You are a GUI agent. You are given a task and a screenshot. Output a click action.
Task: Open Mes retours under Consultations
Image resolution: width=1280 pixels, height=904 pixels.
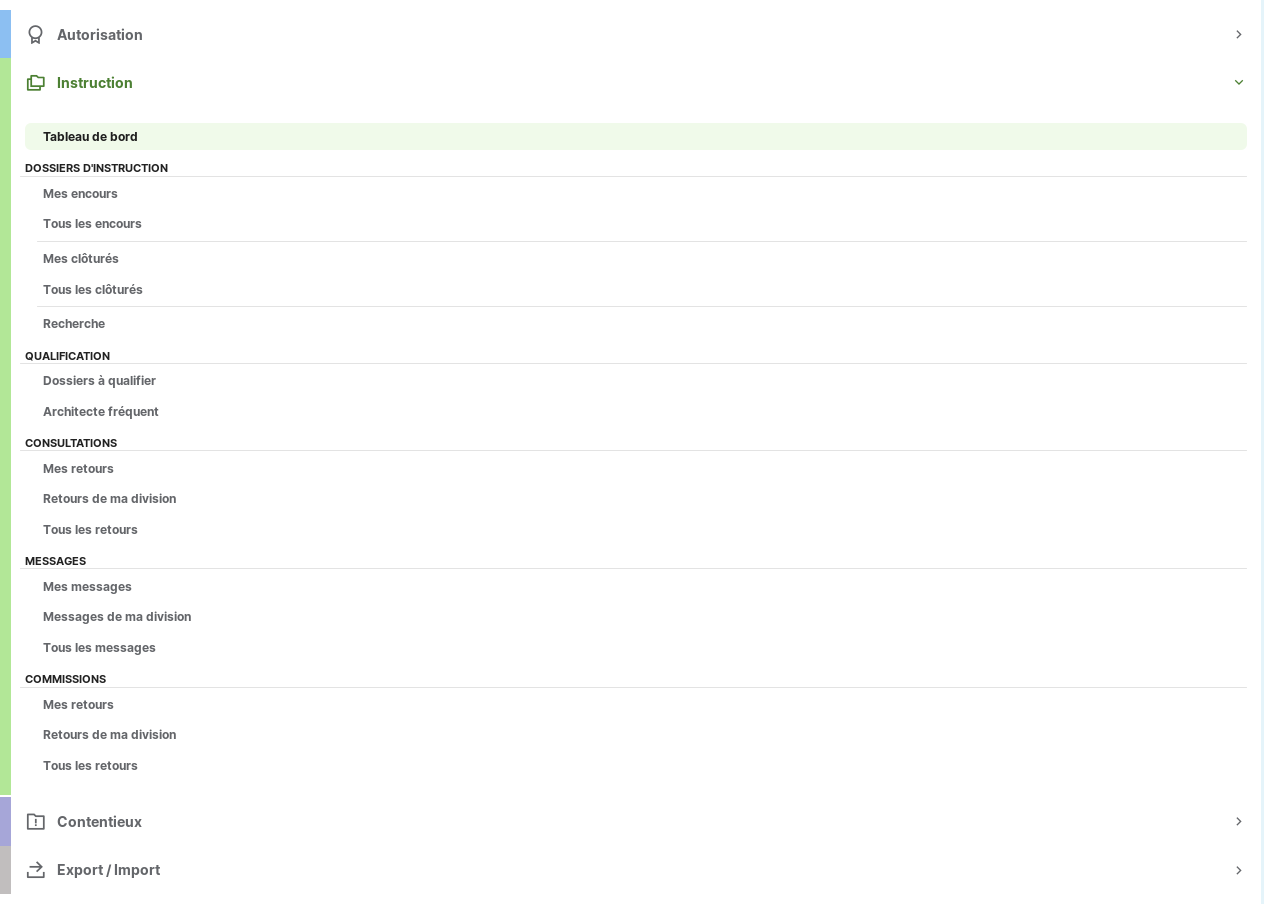click(78, 469)
